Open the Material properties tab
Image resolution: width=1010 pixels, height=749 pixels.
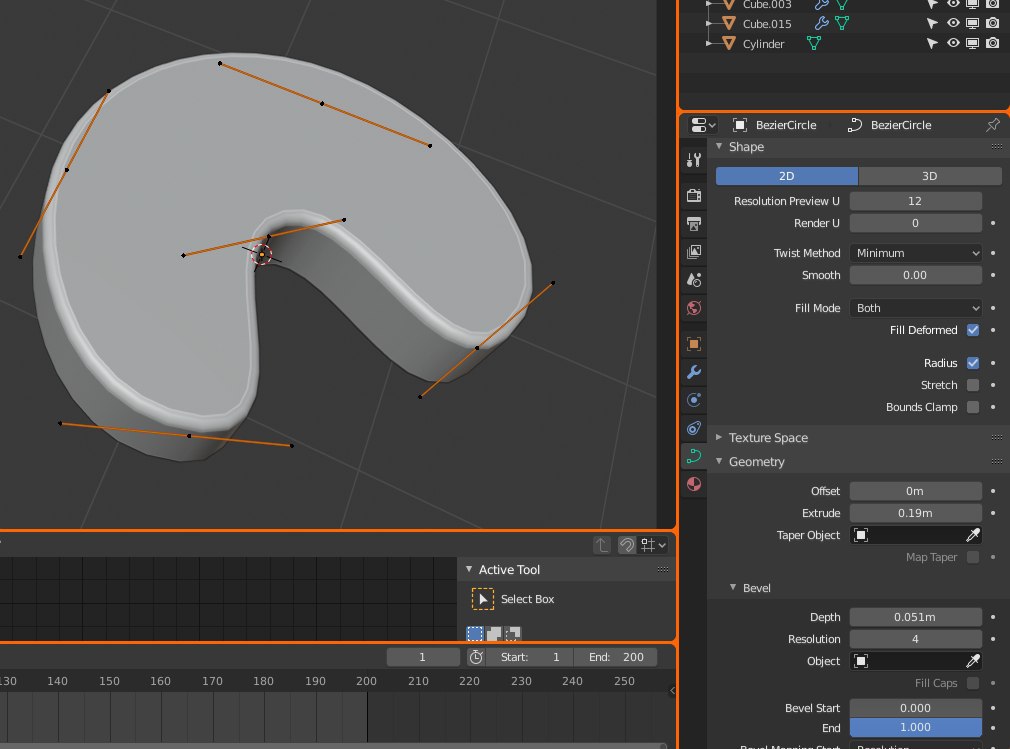tap(694, 484)
